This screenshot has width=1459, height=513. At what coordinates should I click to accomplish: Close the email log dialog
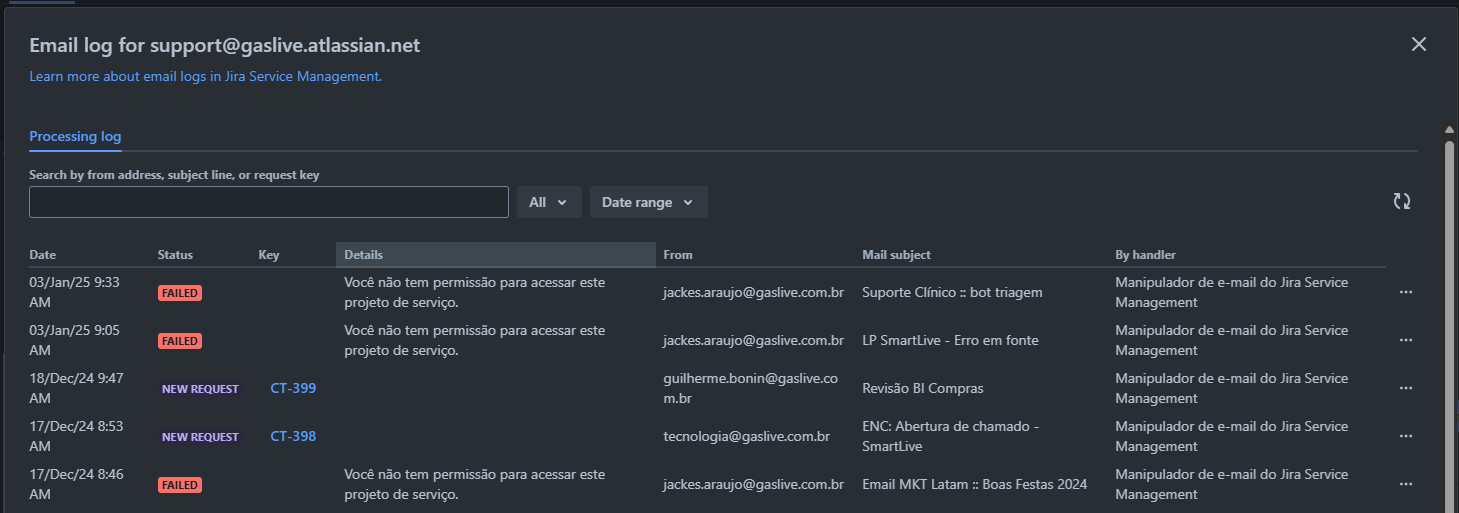[1418, 44]
